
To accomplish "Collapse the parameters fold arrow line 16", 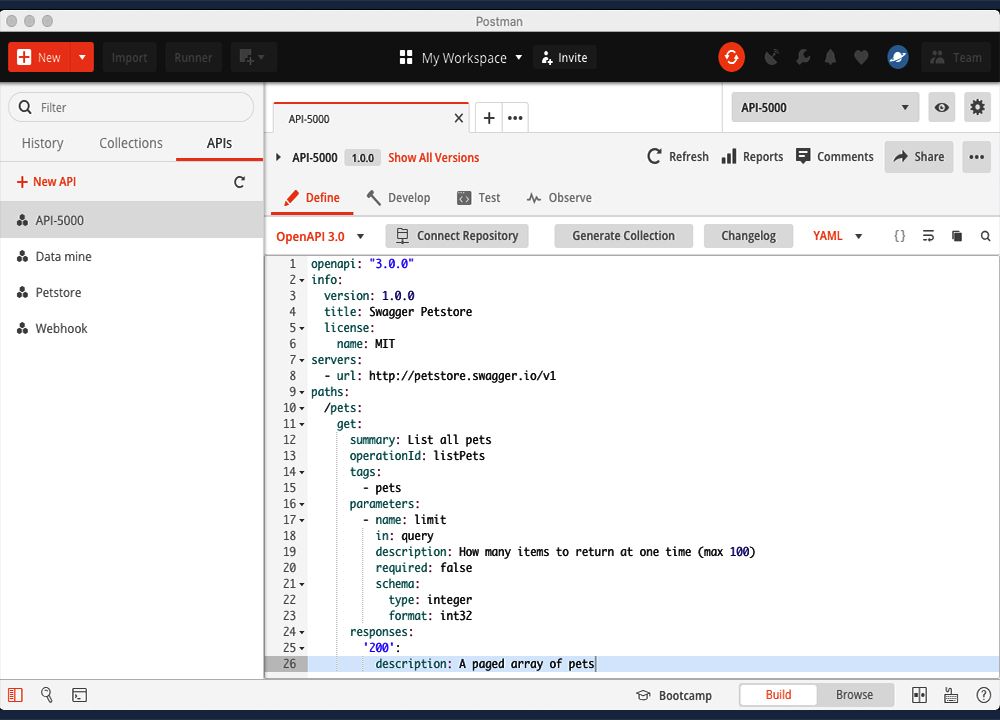I will (x=302, y=504).
